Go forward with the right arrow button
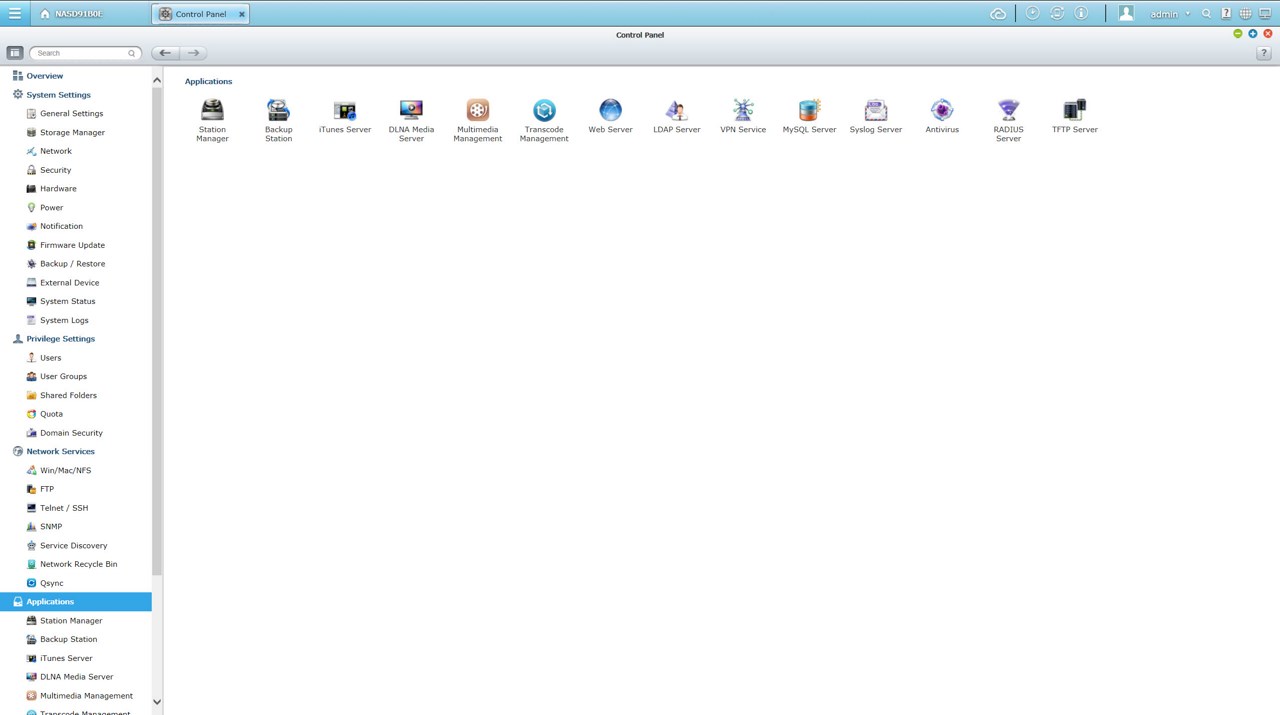1280x715 pixels. pyautogui.click(x=193, y=53)
